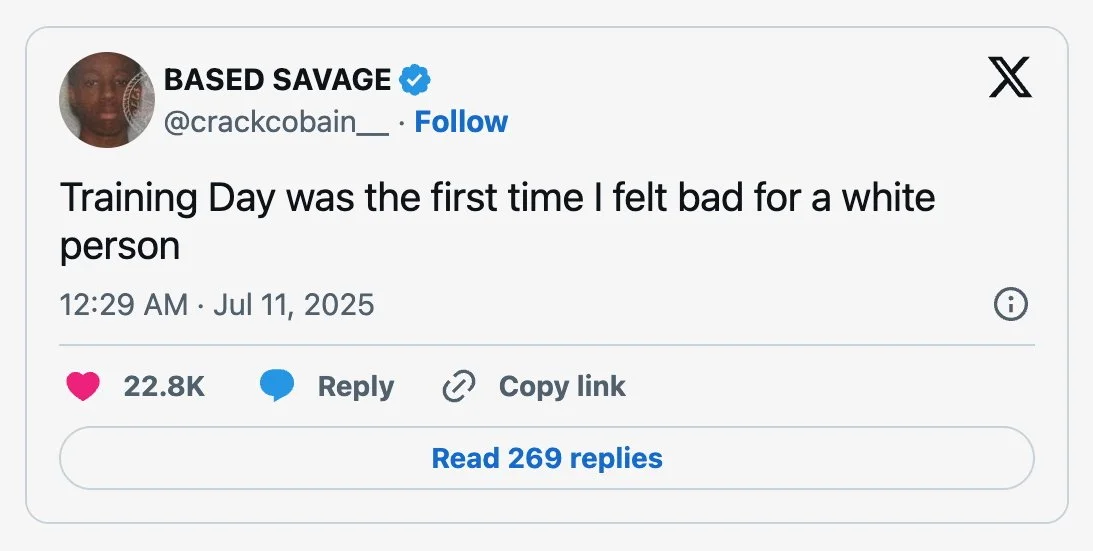Like the tweet with the heart icon
Screen dimensions: 1093x551
(x=83, y=387)
